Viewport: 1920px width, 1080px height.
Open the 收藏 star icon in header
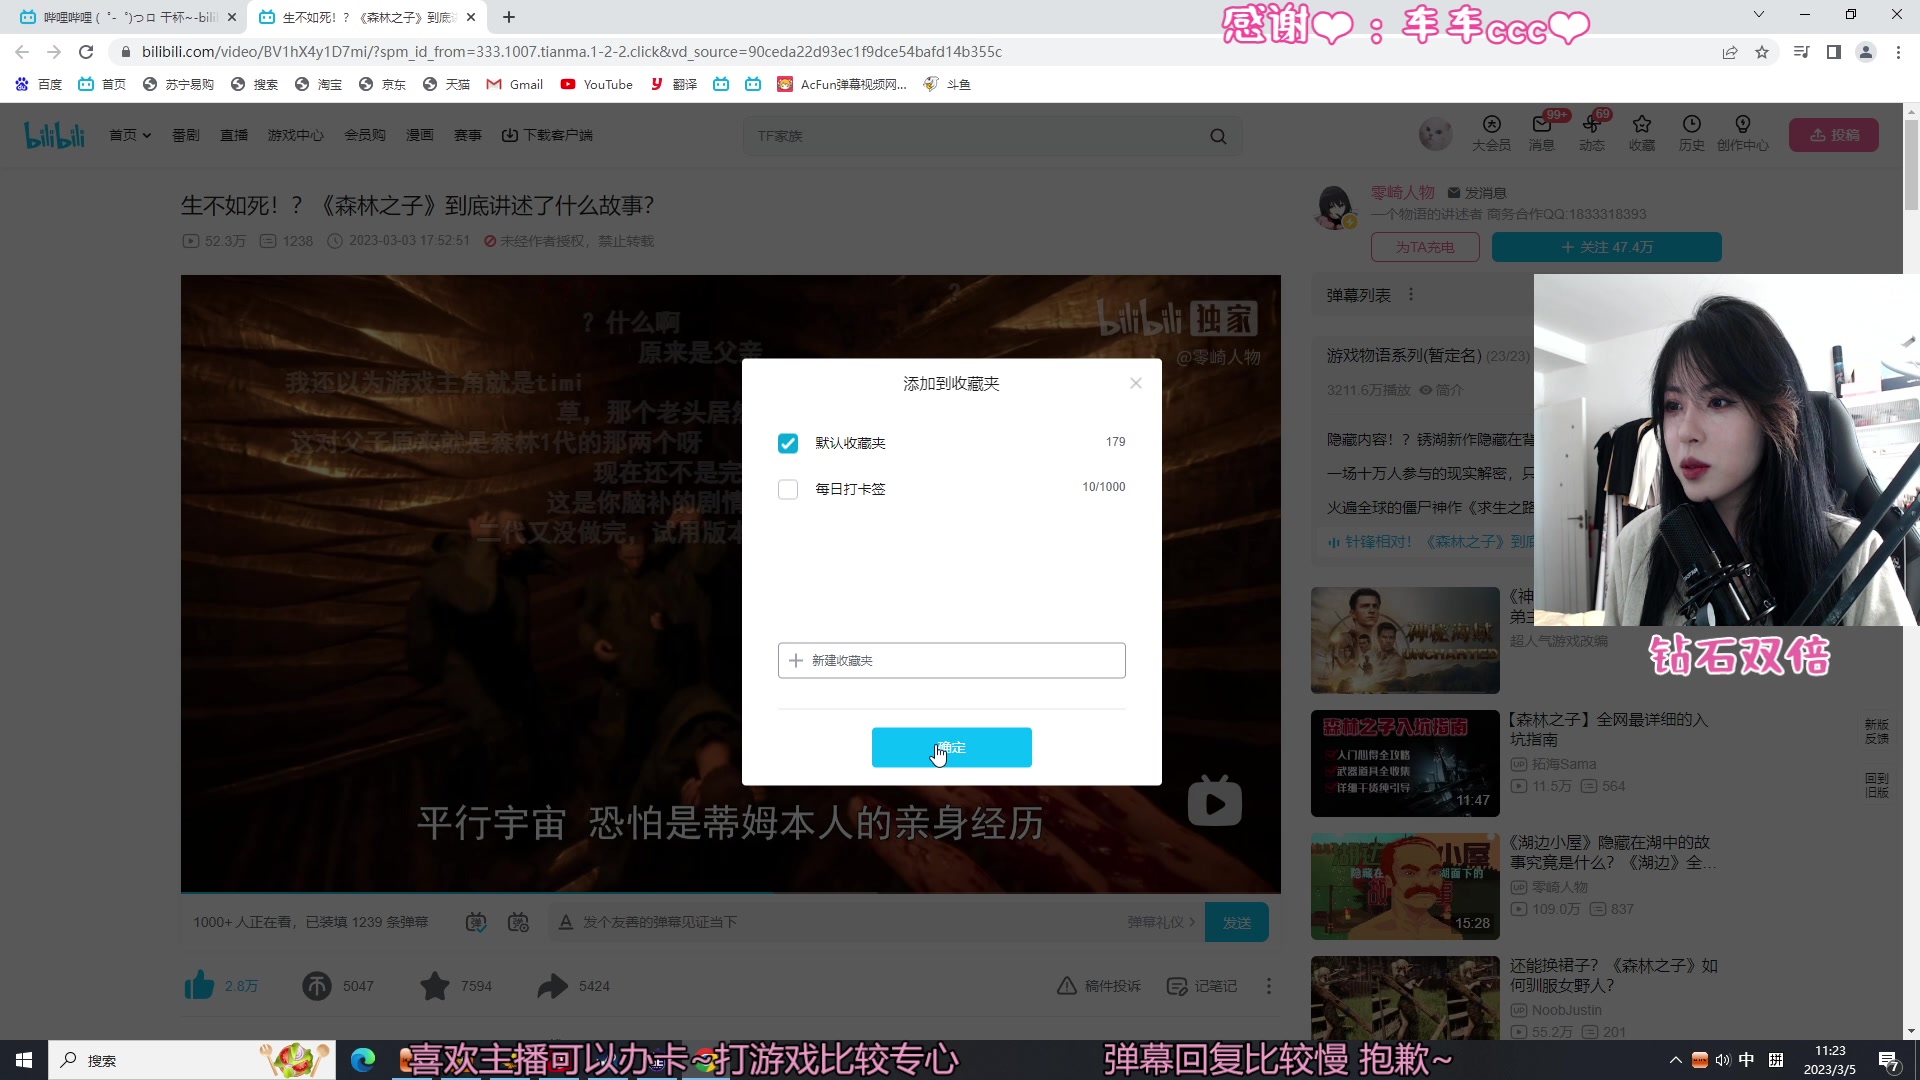point(1641,133)
